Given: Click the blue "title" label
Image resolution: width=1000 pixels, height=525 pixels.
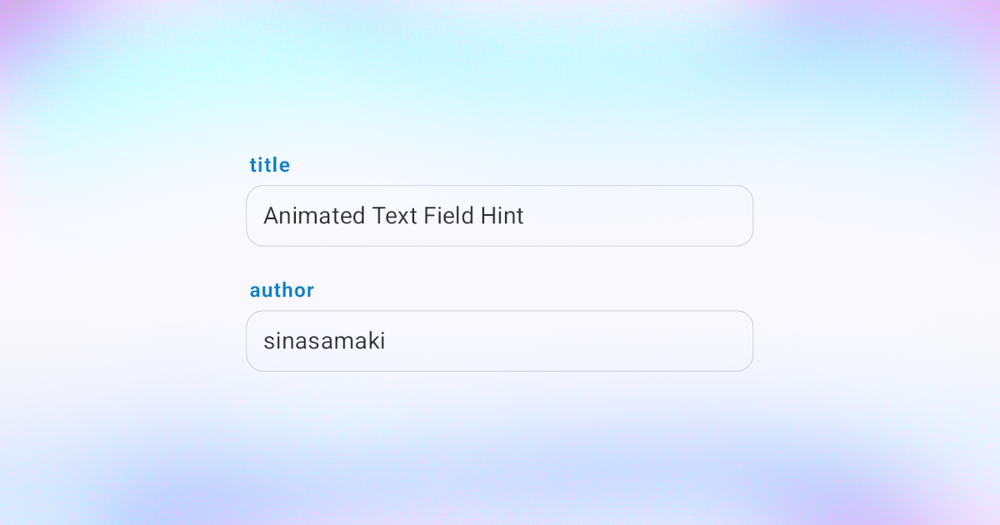Looking at the screenshot, I should [270, 165].
